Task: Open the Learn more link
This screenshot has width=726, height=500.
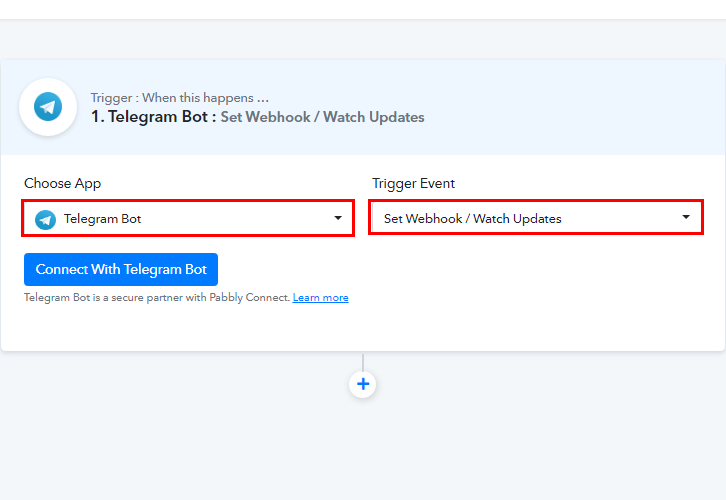Action: (x=320, y=298)
